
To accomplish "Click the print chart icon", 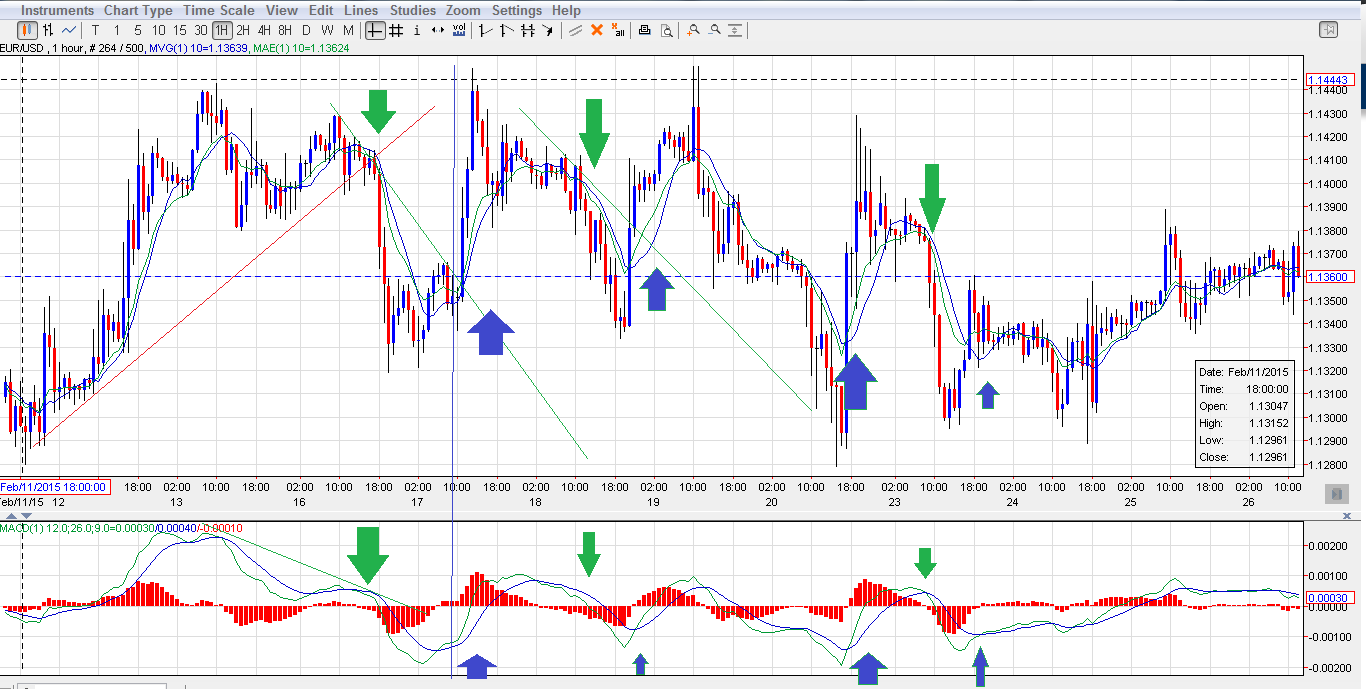I will [645, 30].
